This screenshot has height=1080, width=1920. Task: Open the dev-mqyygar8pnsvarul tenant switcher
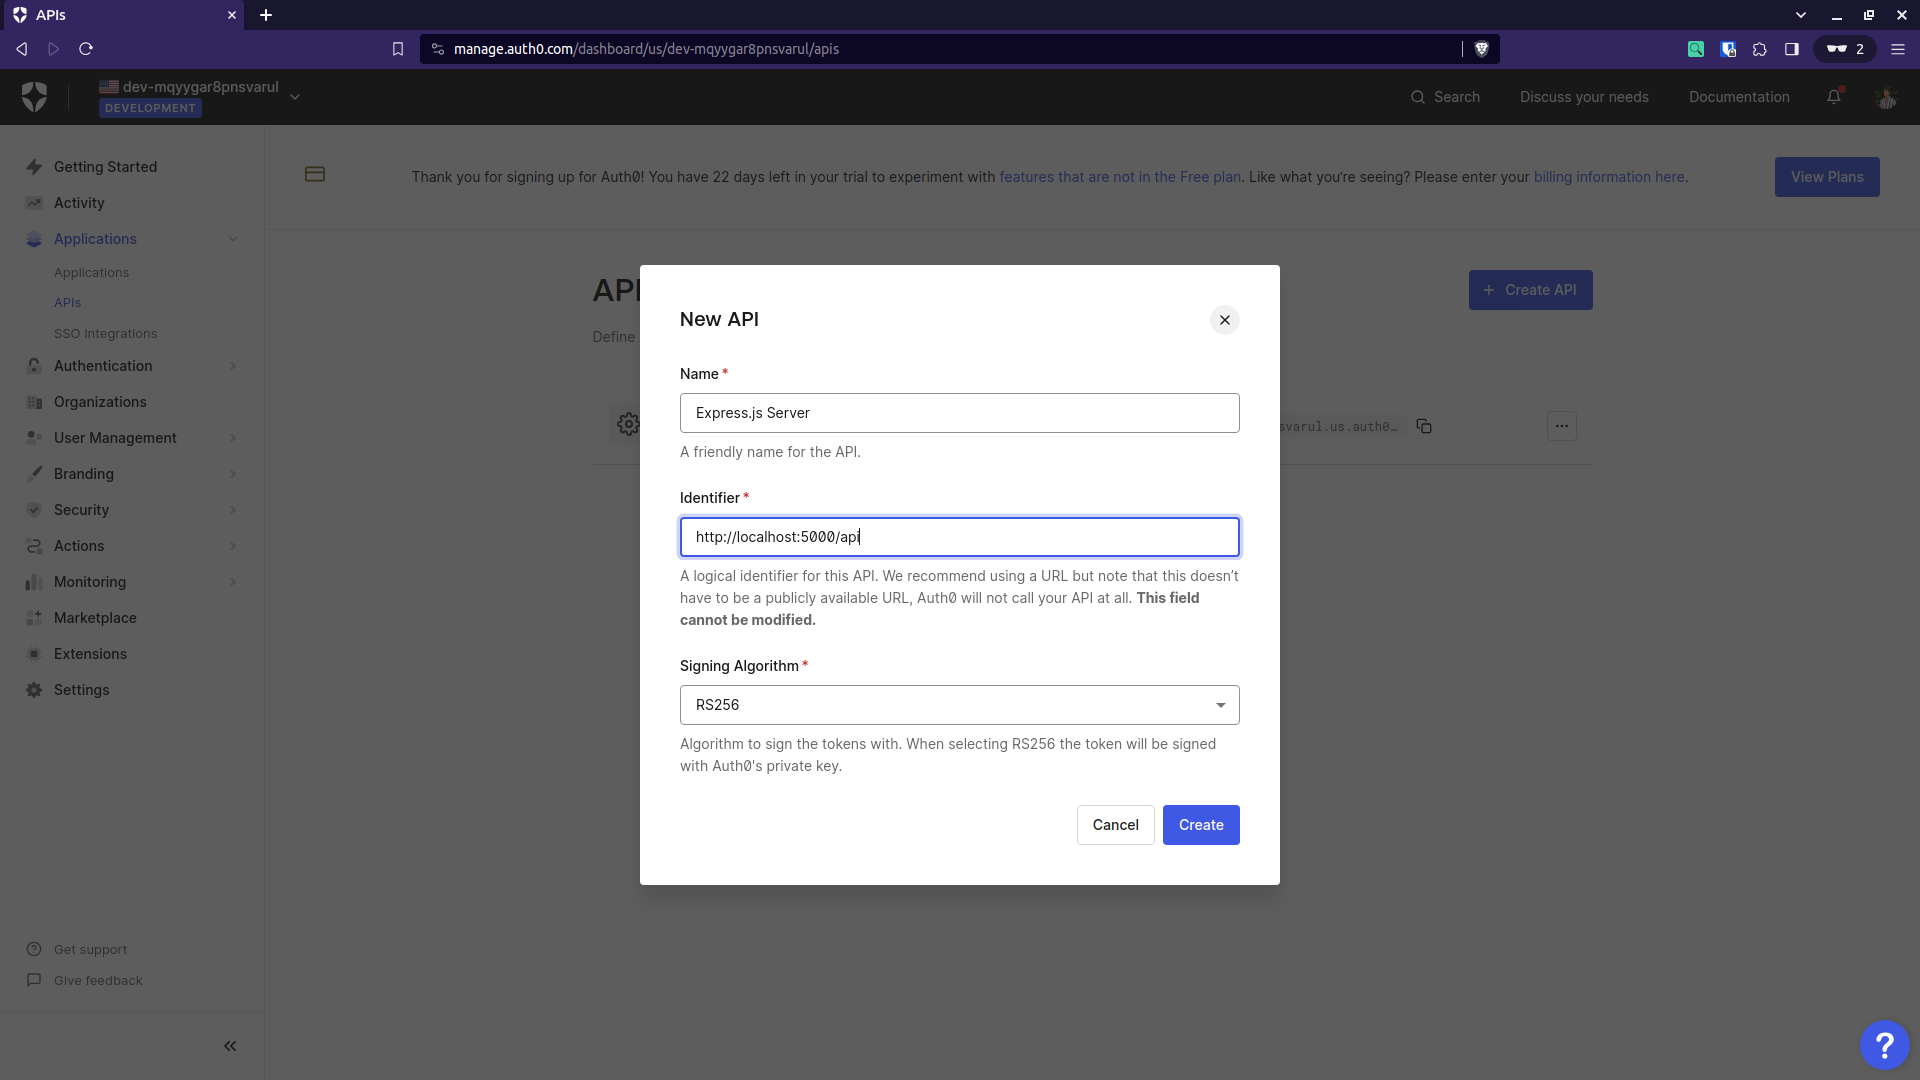(x=295, y=96)
